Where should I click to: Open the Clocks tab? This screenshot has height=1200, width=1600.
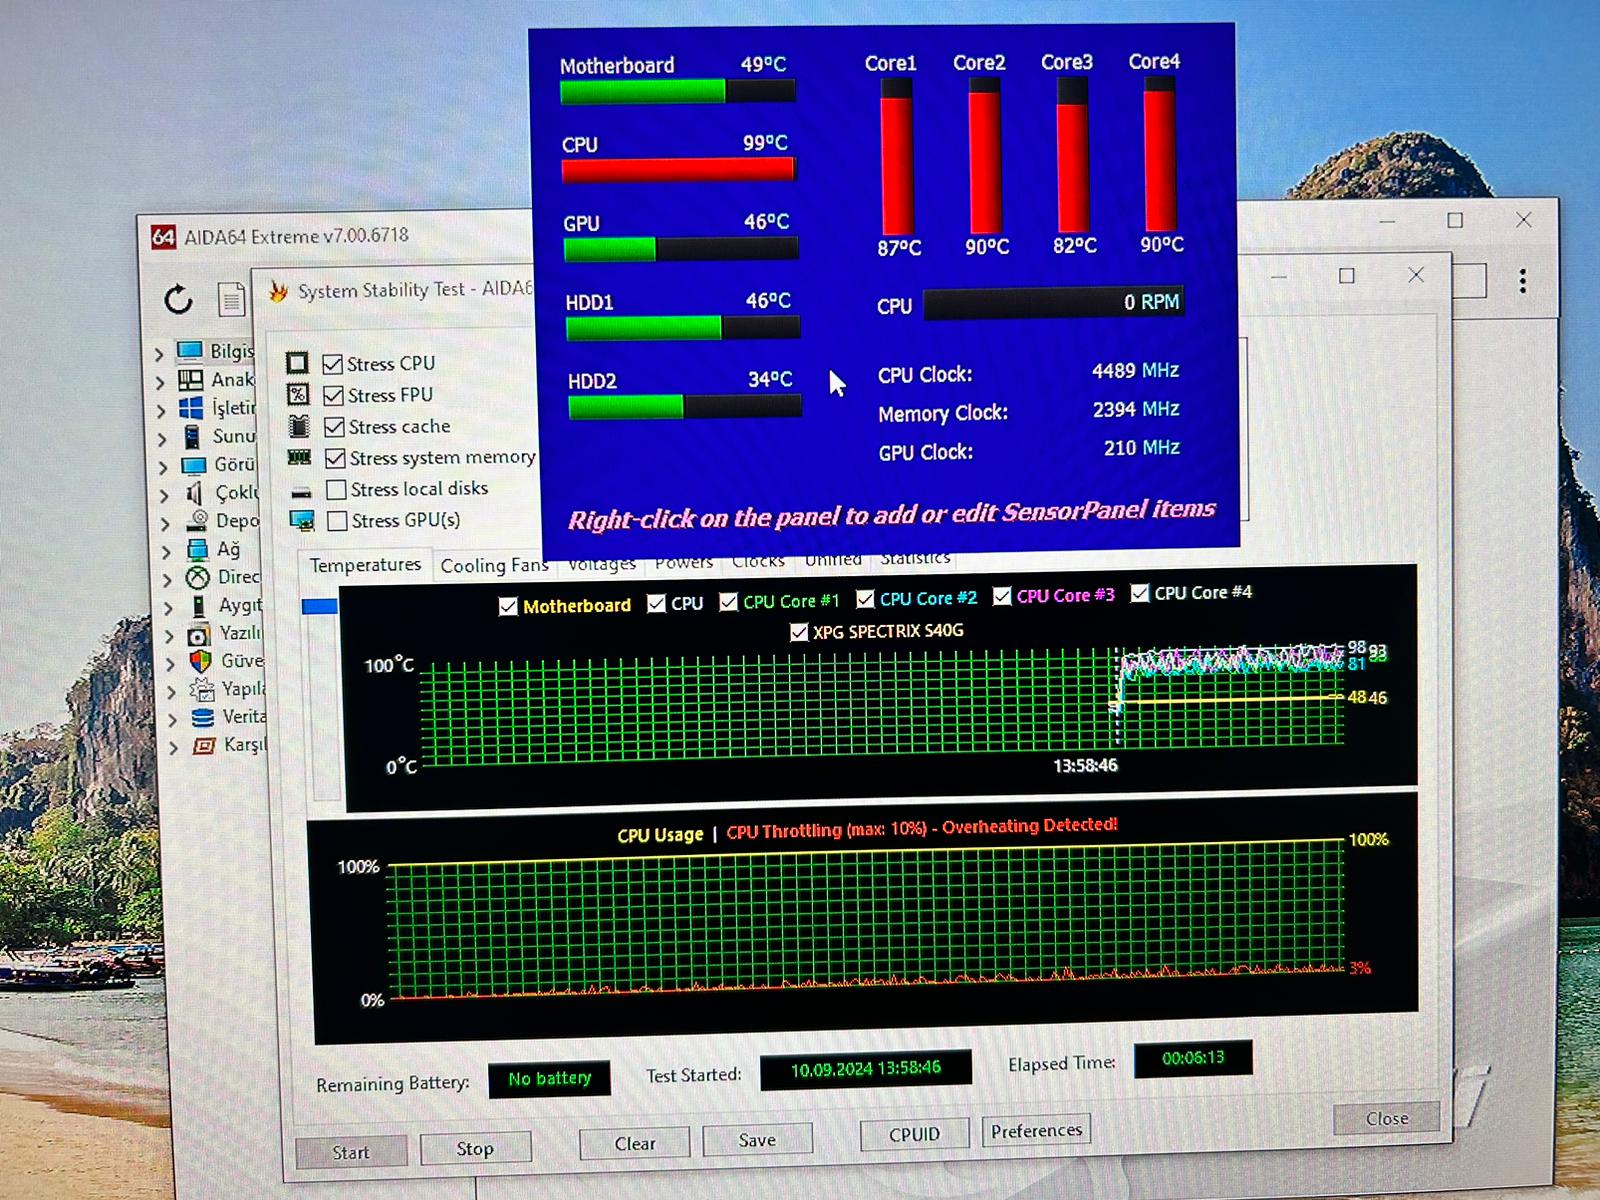coord(758,561)
